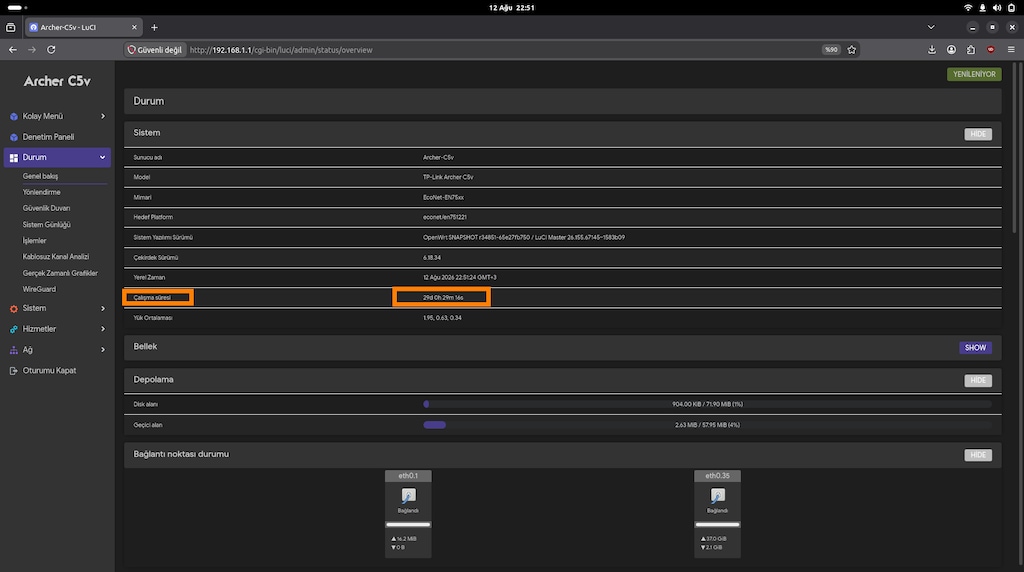Image resolution: width=1024 pixels, height=572 pixels.
Task: Click the YENİLENİYOR refresh indicator button
Action: (974, 74)
